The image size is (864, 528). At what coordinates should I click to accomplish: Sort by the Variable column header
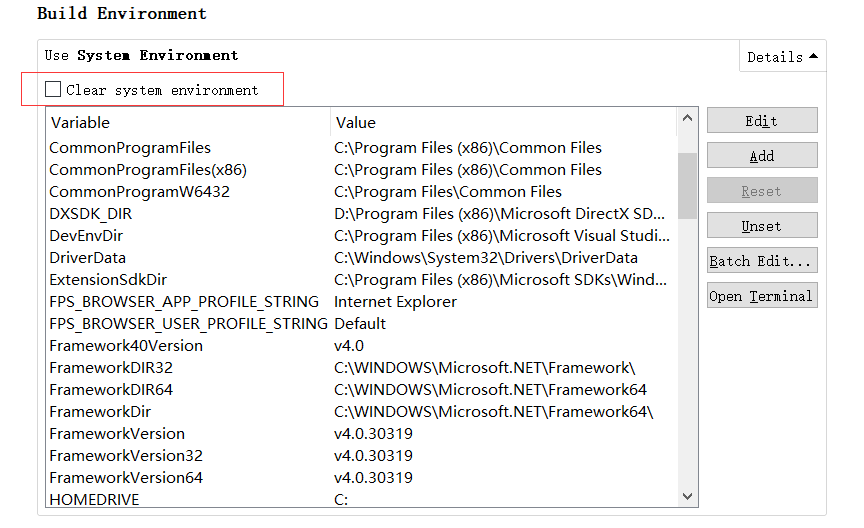(188, 122)
